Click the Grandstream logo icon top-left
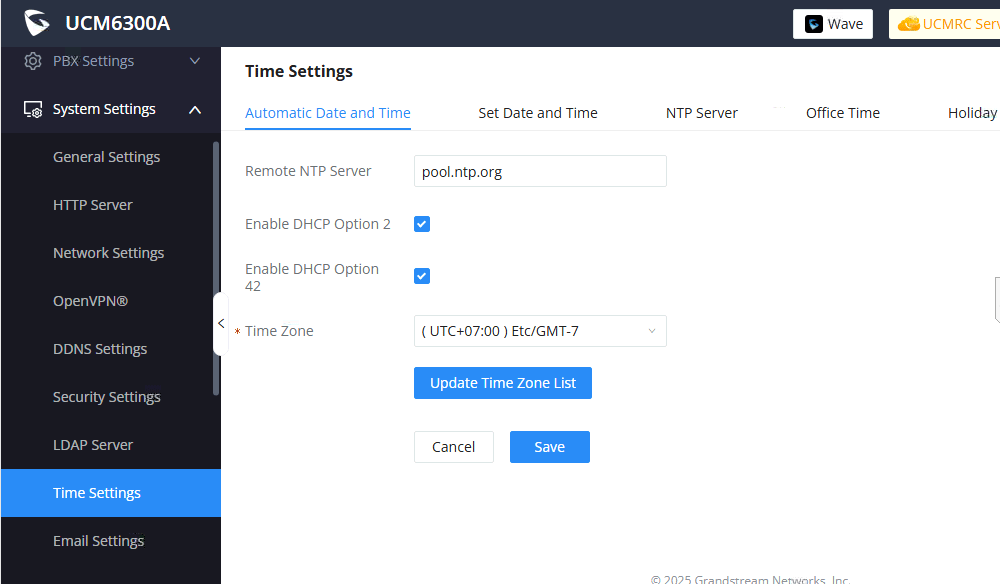This screenshot has height=584, width=1000. tap(36, 22)
